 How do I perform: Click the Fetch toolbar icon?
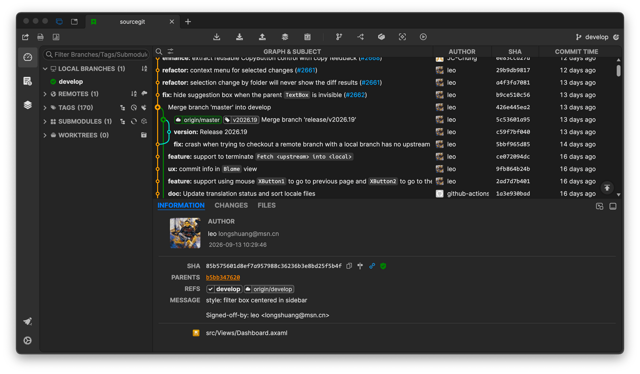click(x=217, y=37)
